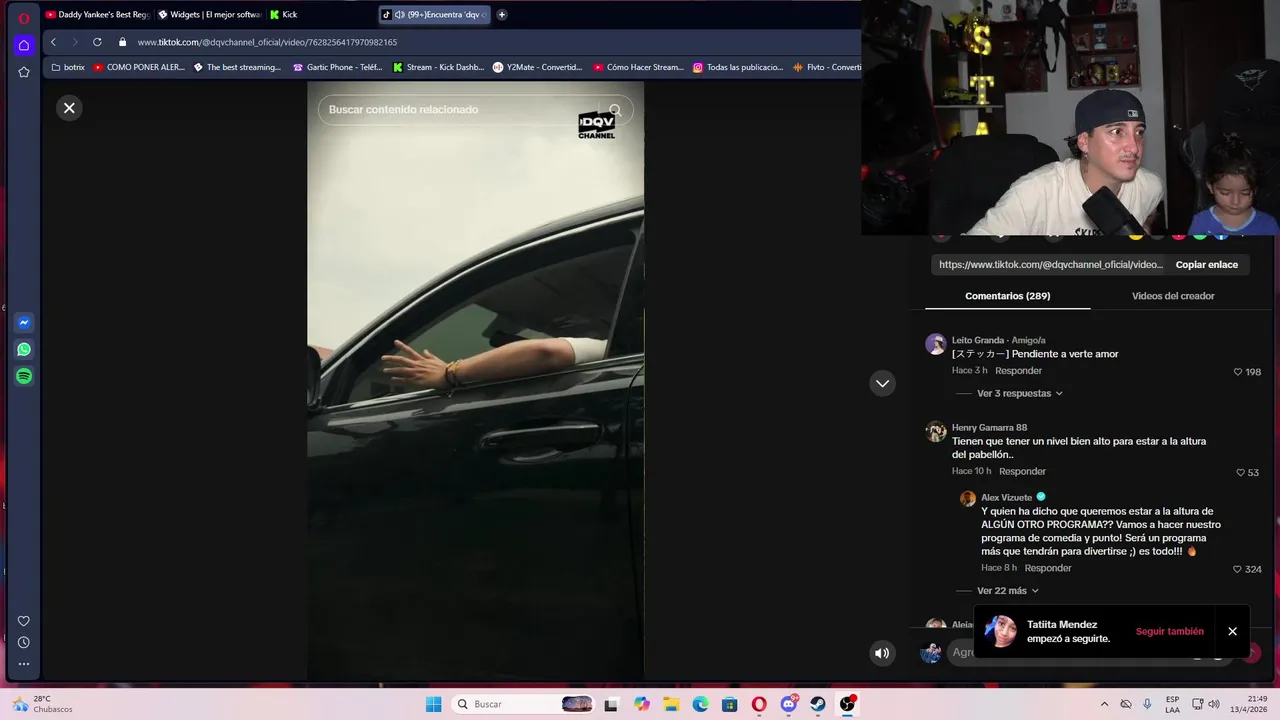Reply to Leito Granda's comment
This screenshot has width=1280, height=720.
click(1018, 371)
